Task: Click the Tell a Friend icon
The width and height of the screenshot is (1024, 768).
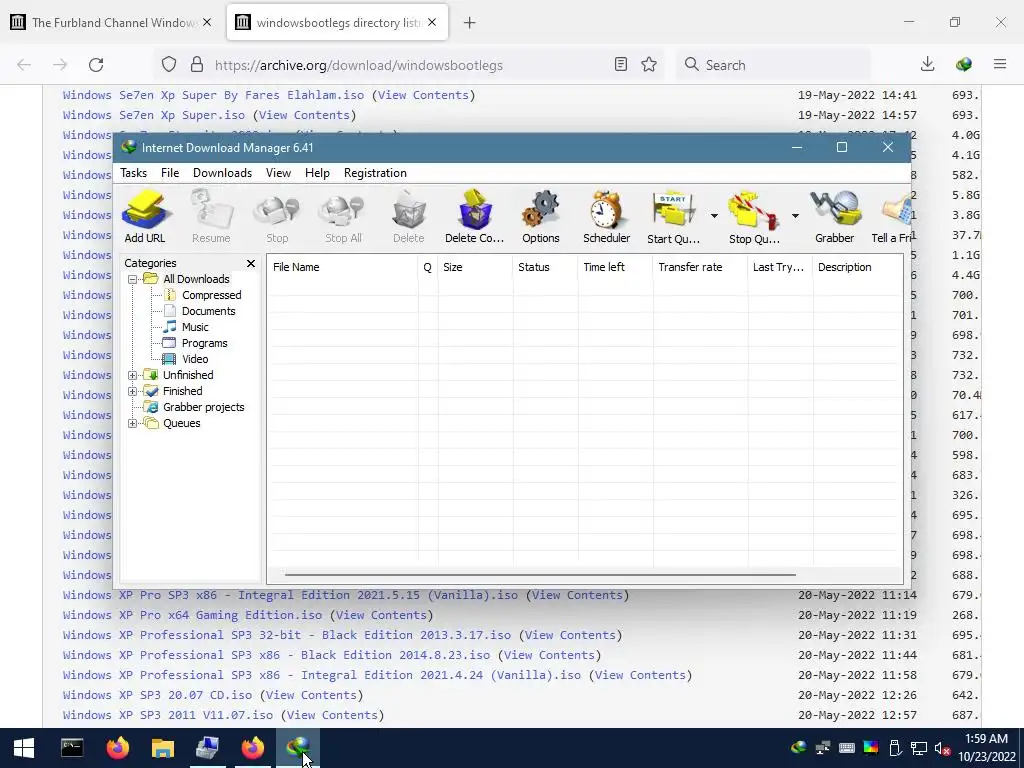Action: pos(892,216)
